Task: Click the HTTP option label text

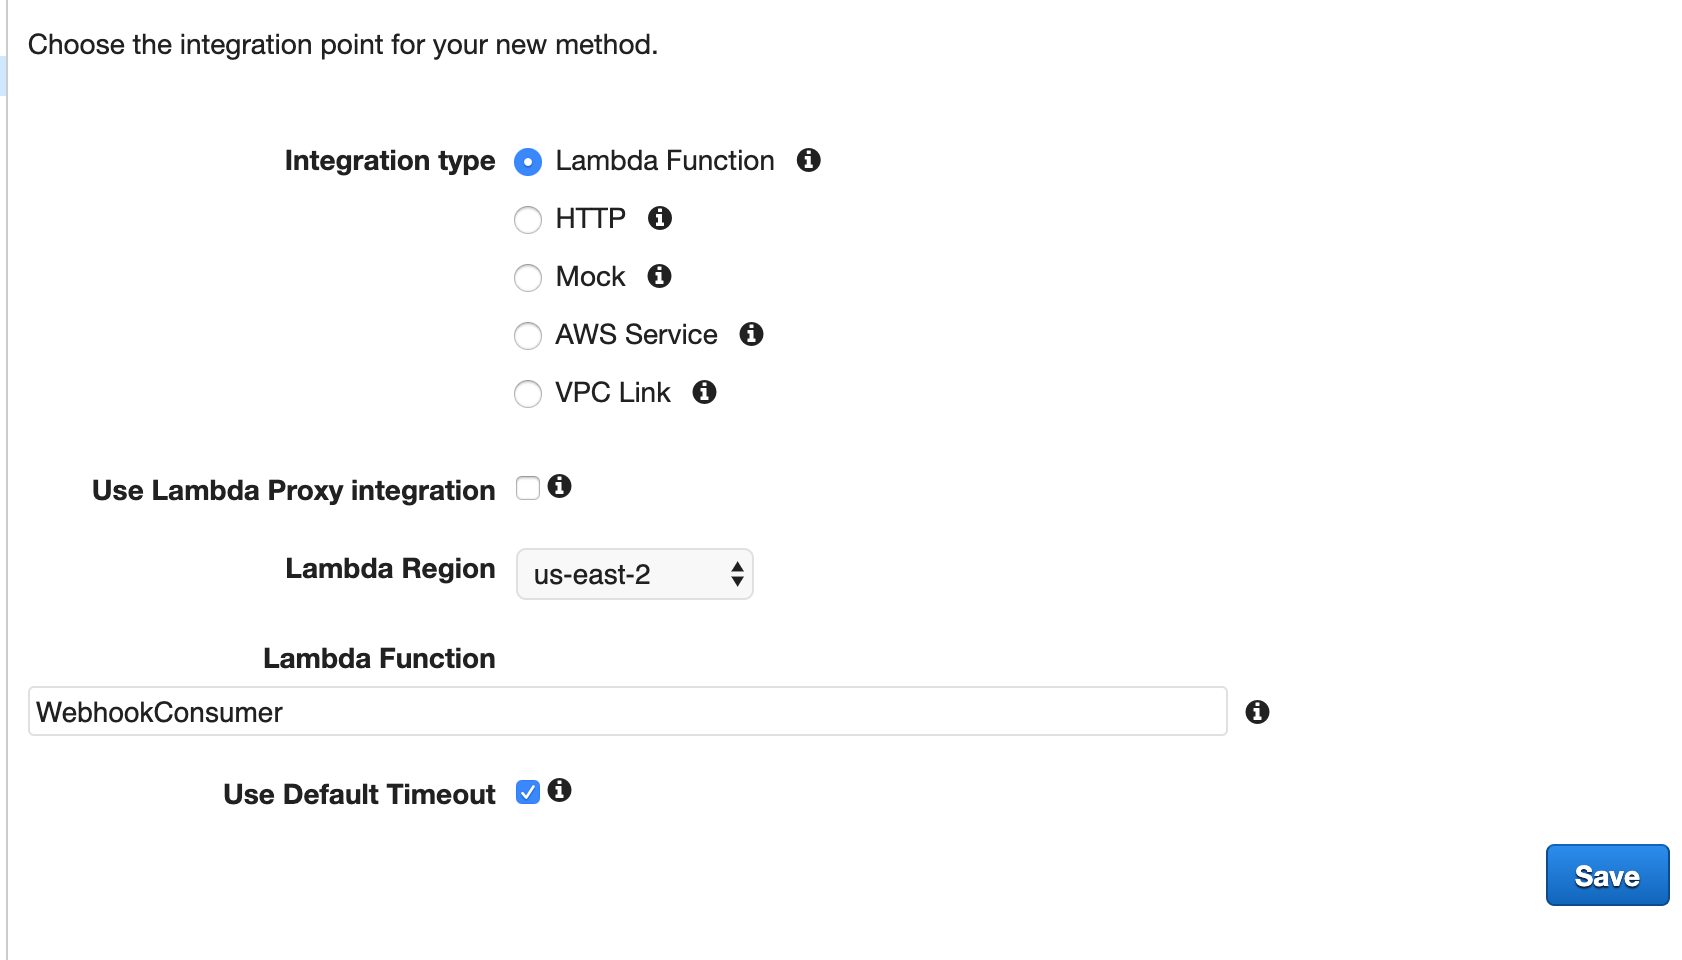Action: click(x=590, y=218)
